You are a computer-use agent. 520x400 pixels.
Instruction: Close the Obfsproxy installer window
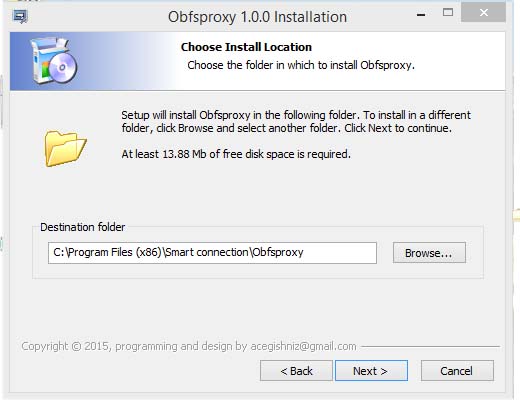(483, 13)
